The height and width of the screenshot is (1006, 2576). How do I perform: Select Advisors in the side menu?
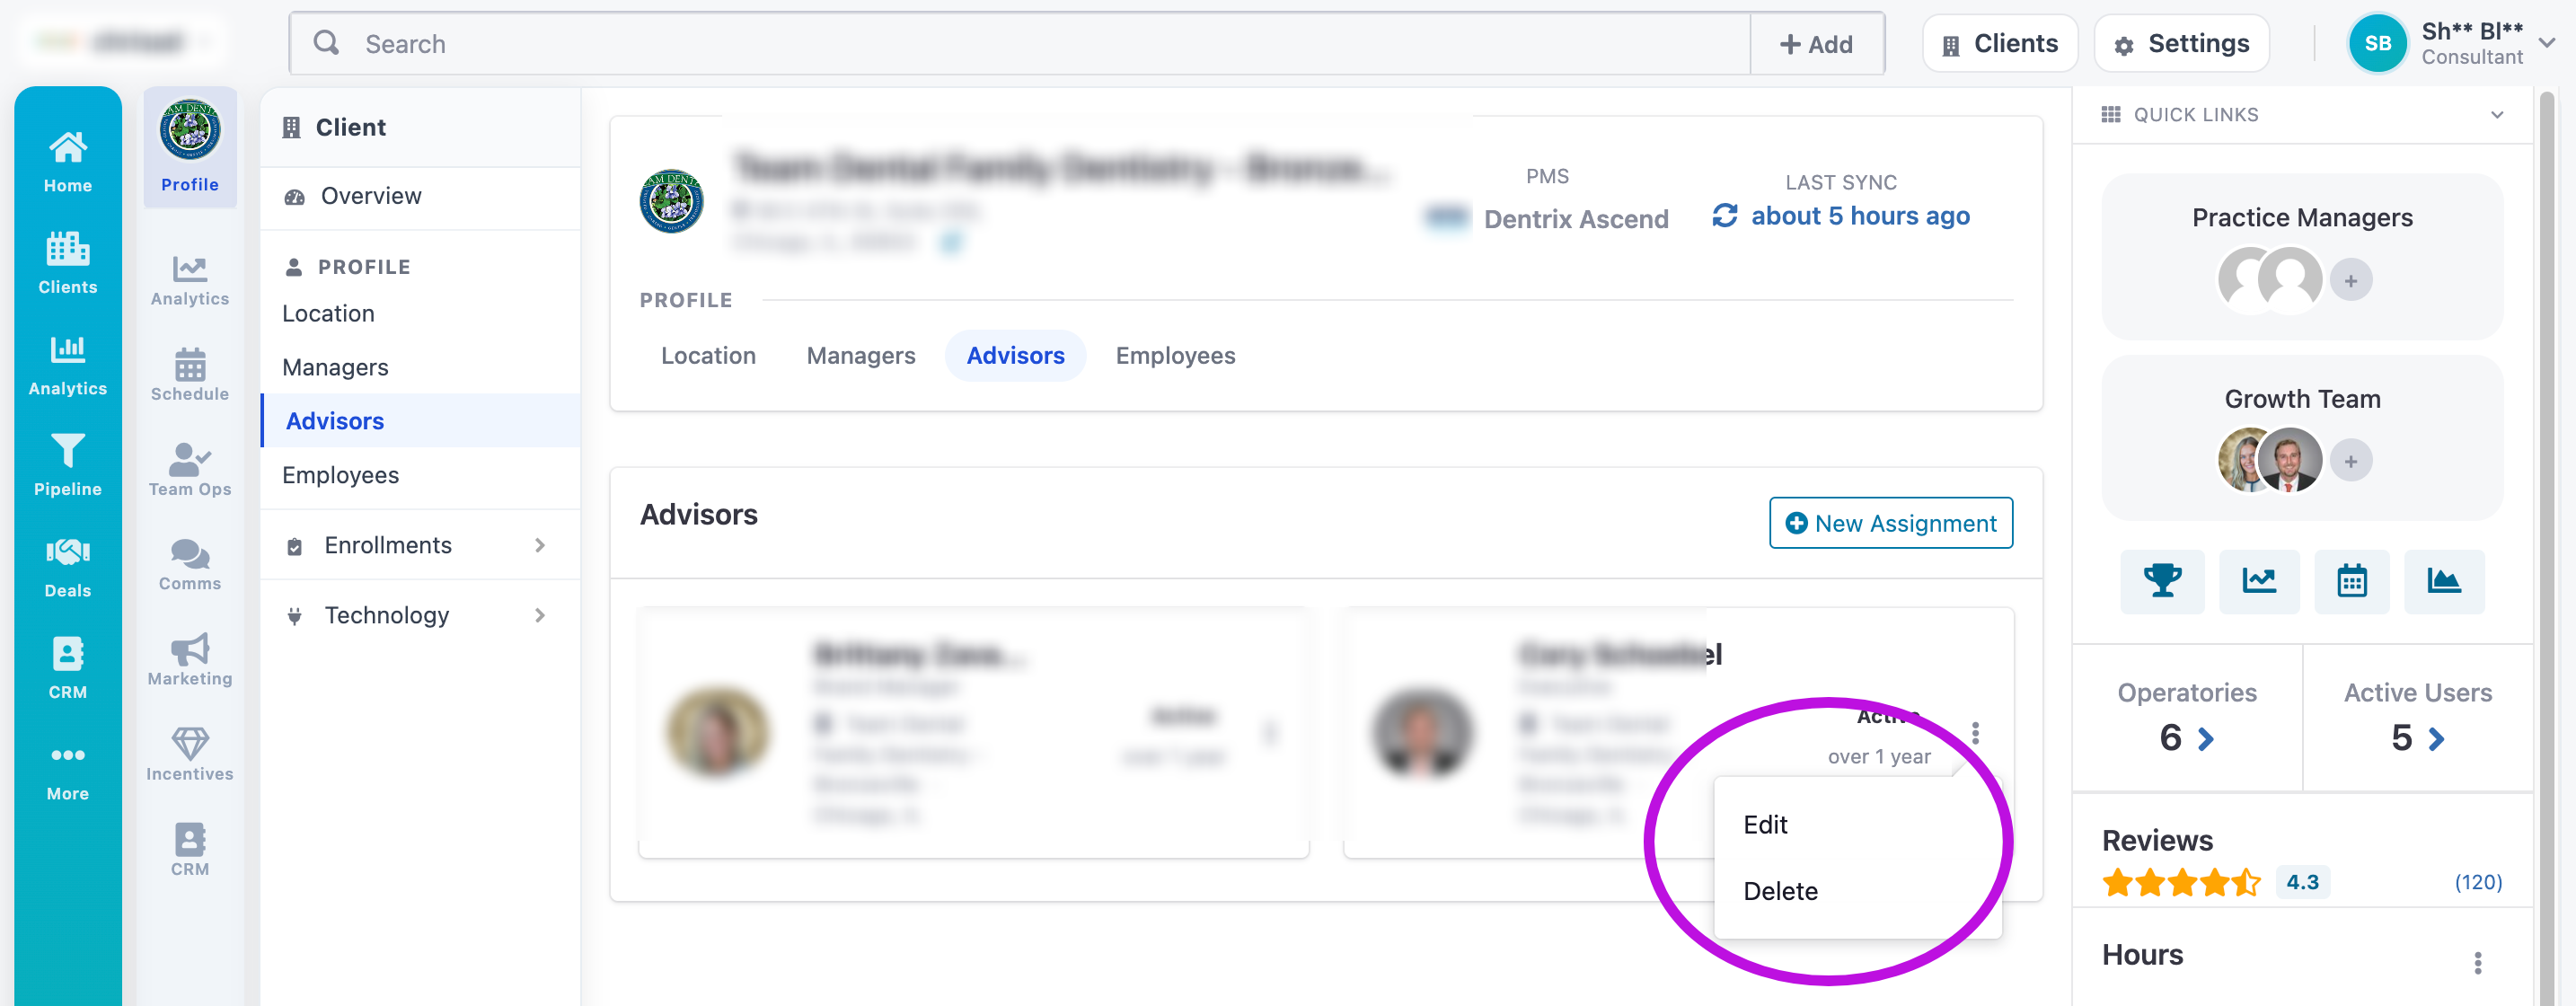pyautogui.click(x=420, y=421)
